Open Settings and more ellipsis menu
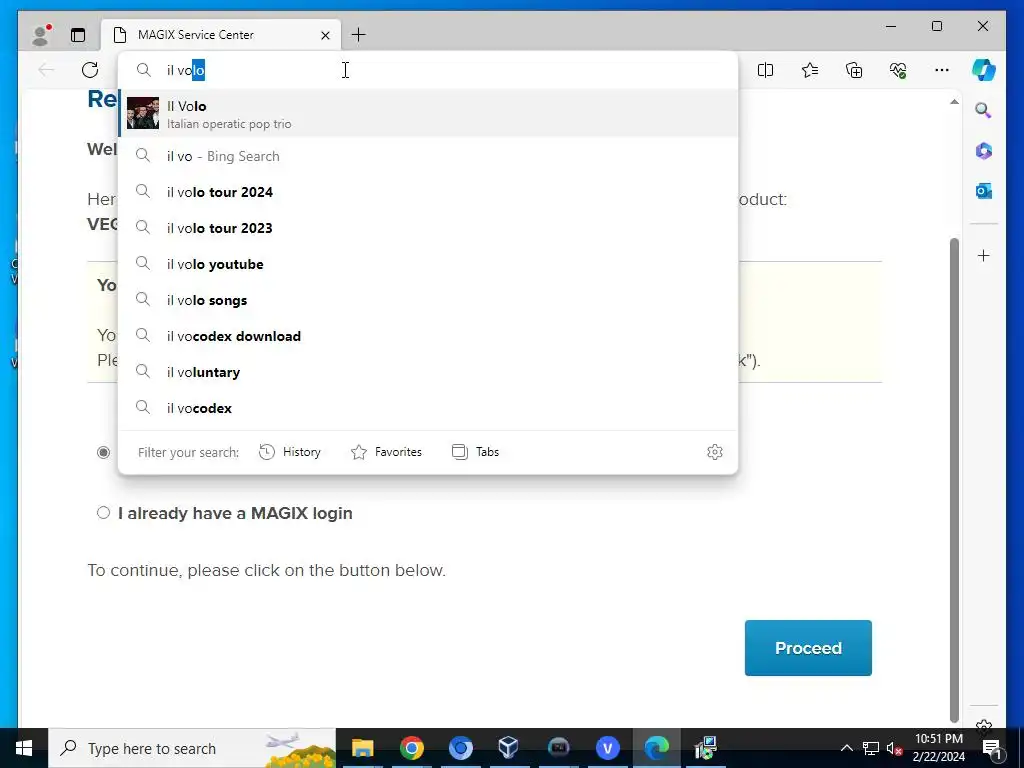Screen dimensions: 1024x768 [942, 70]
